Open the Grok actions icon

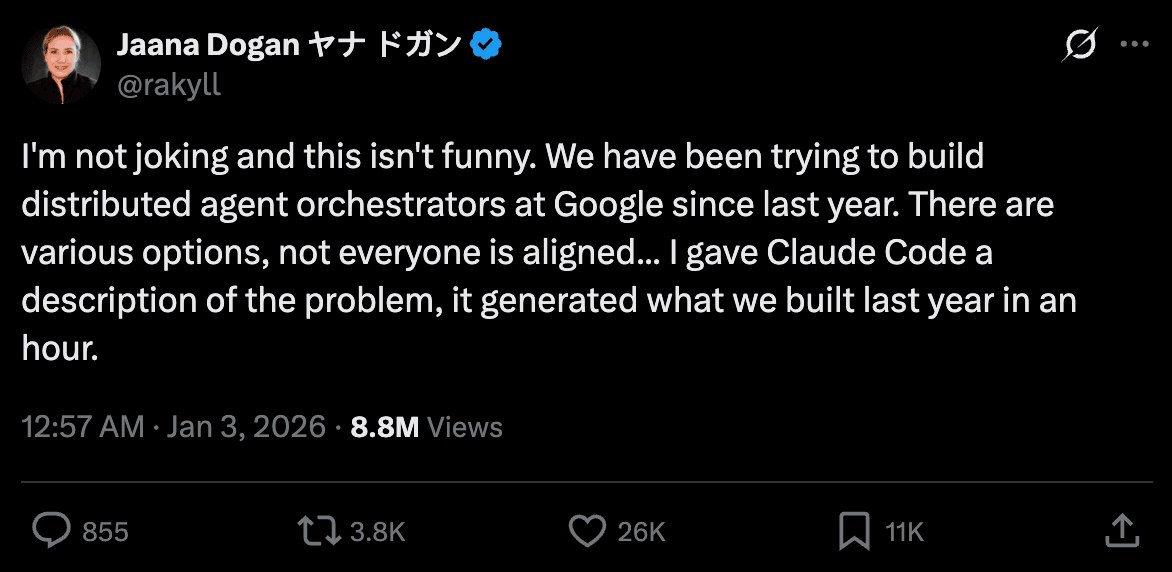(1081, 46)
